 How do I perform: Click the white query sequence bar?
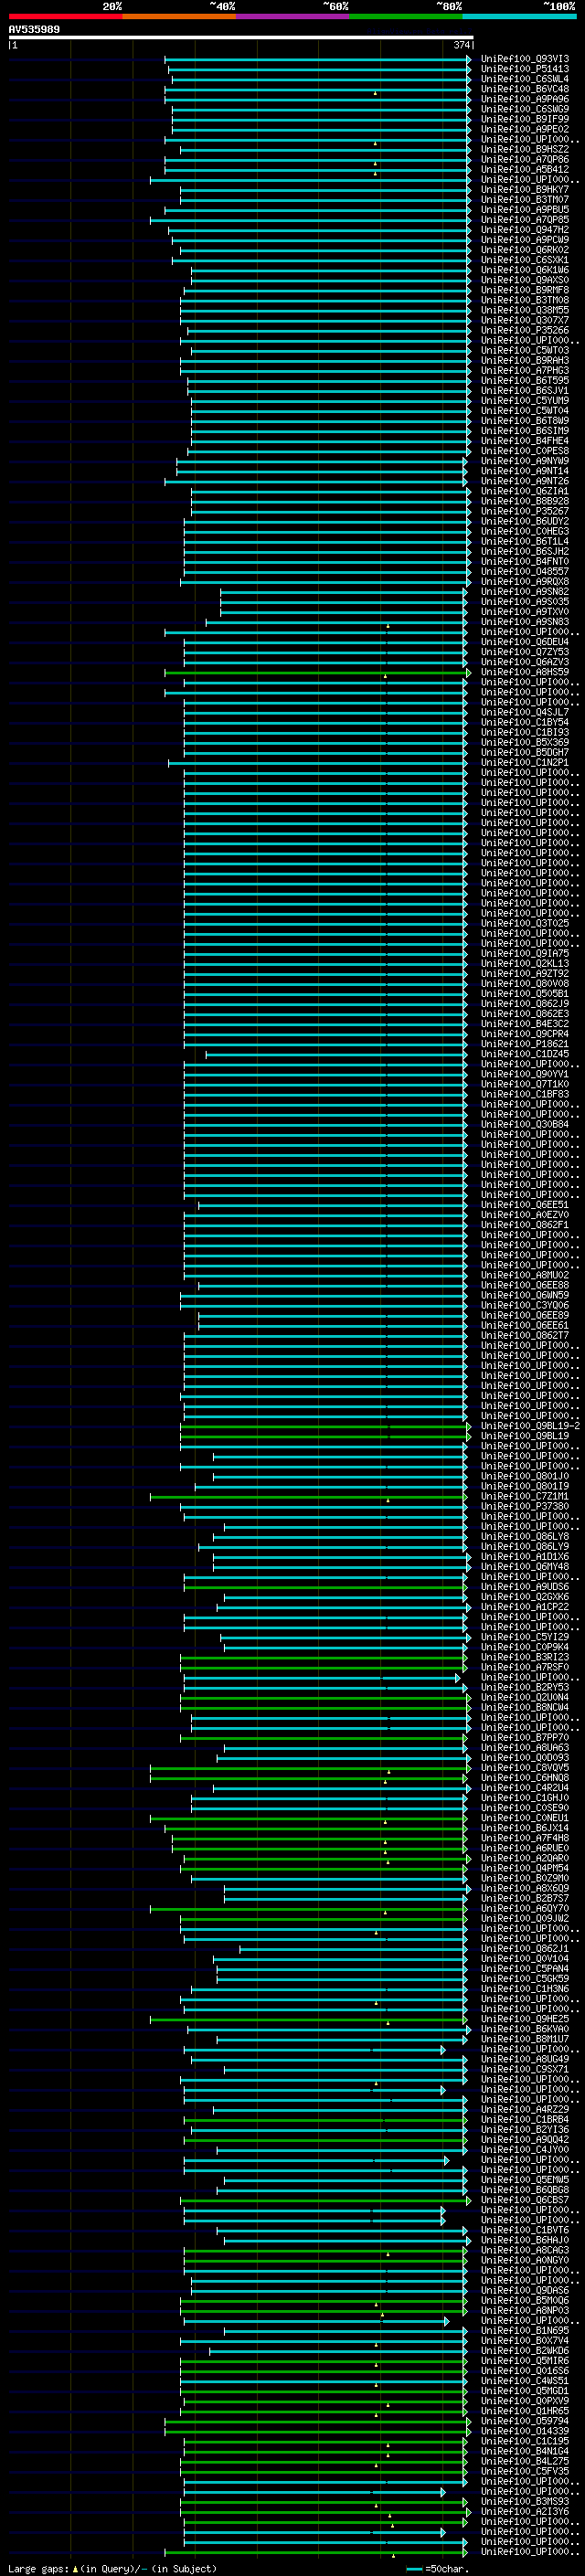tap(241, 37)
